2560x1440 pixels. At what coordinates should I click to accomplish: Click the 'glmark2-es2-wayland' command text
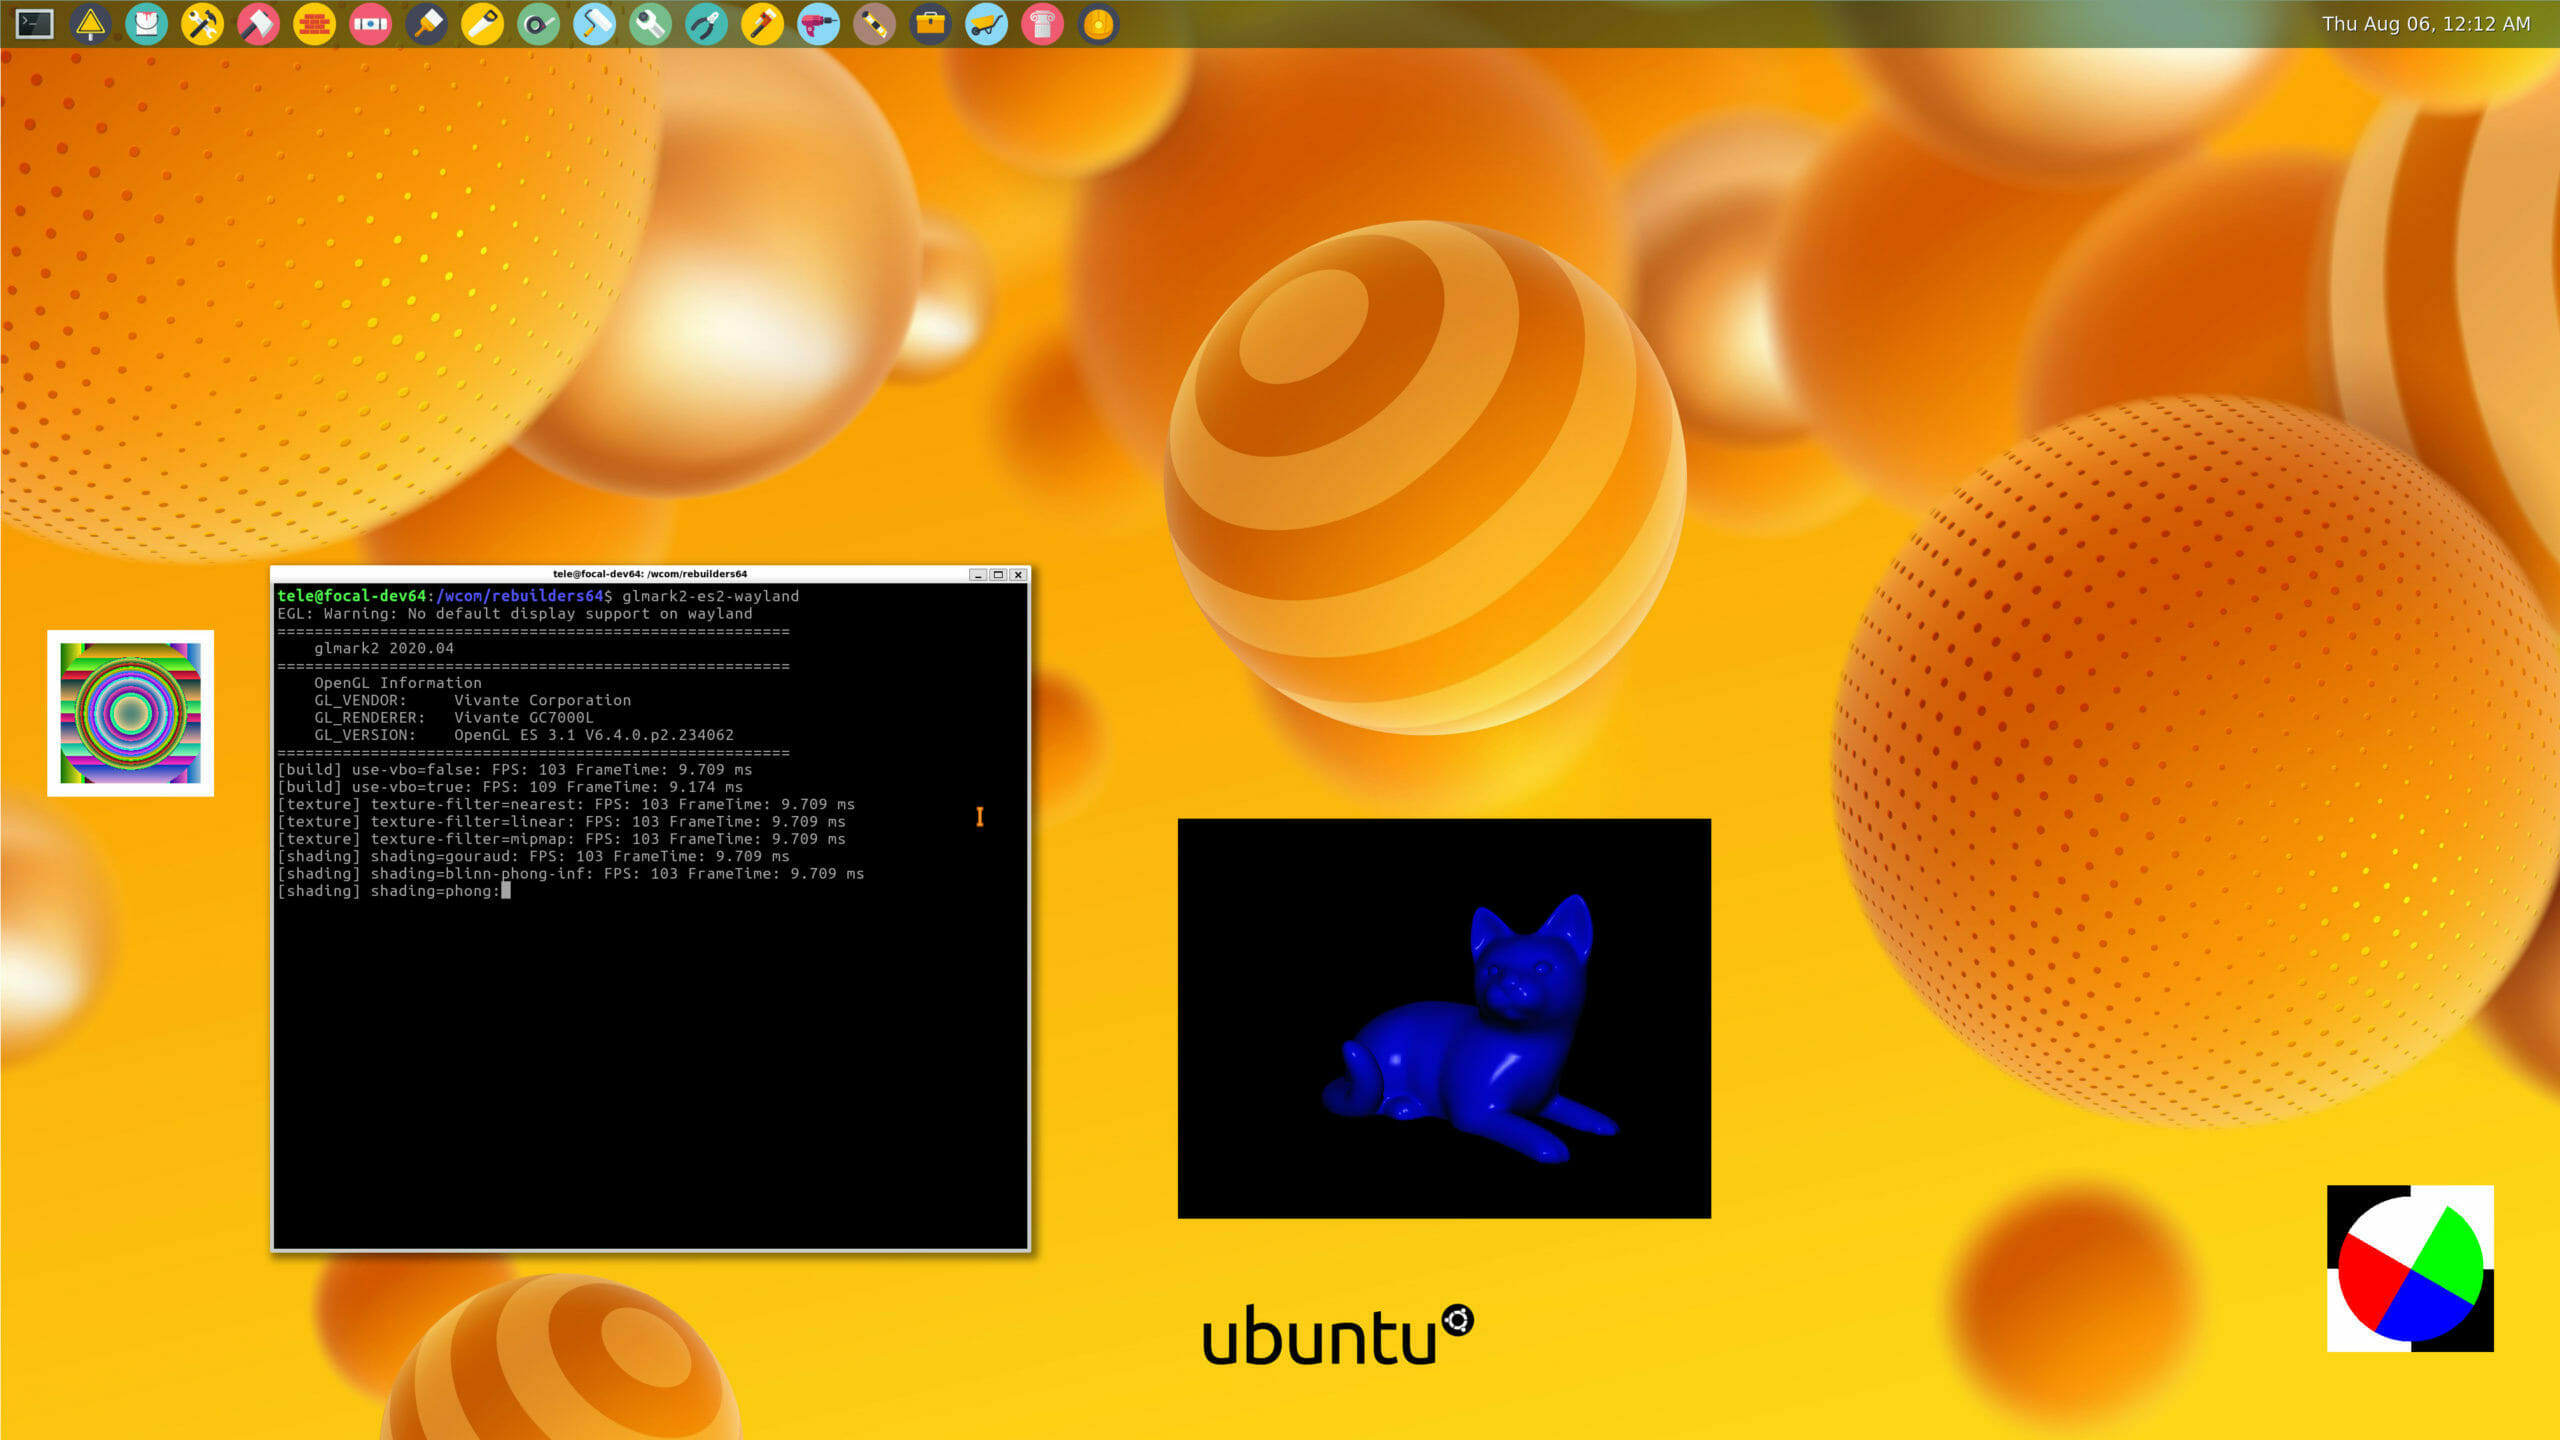click(710, 596)
